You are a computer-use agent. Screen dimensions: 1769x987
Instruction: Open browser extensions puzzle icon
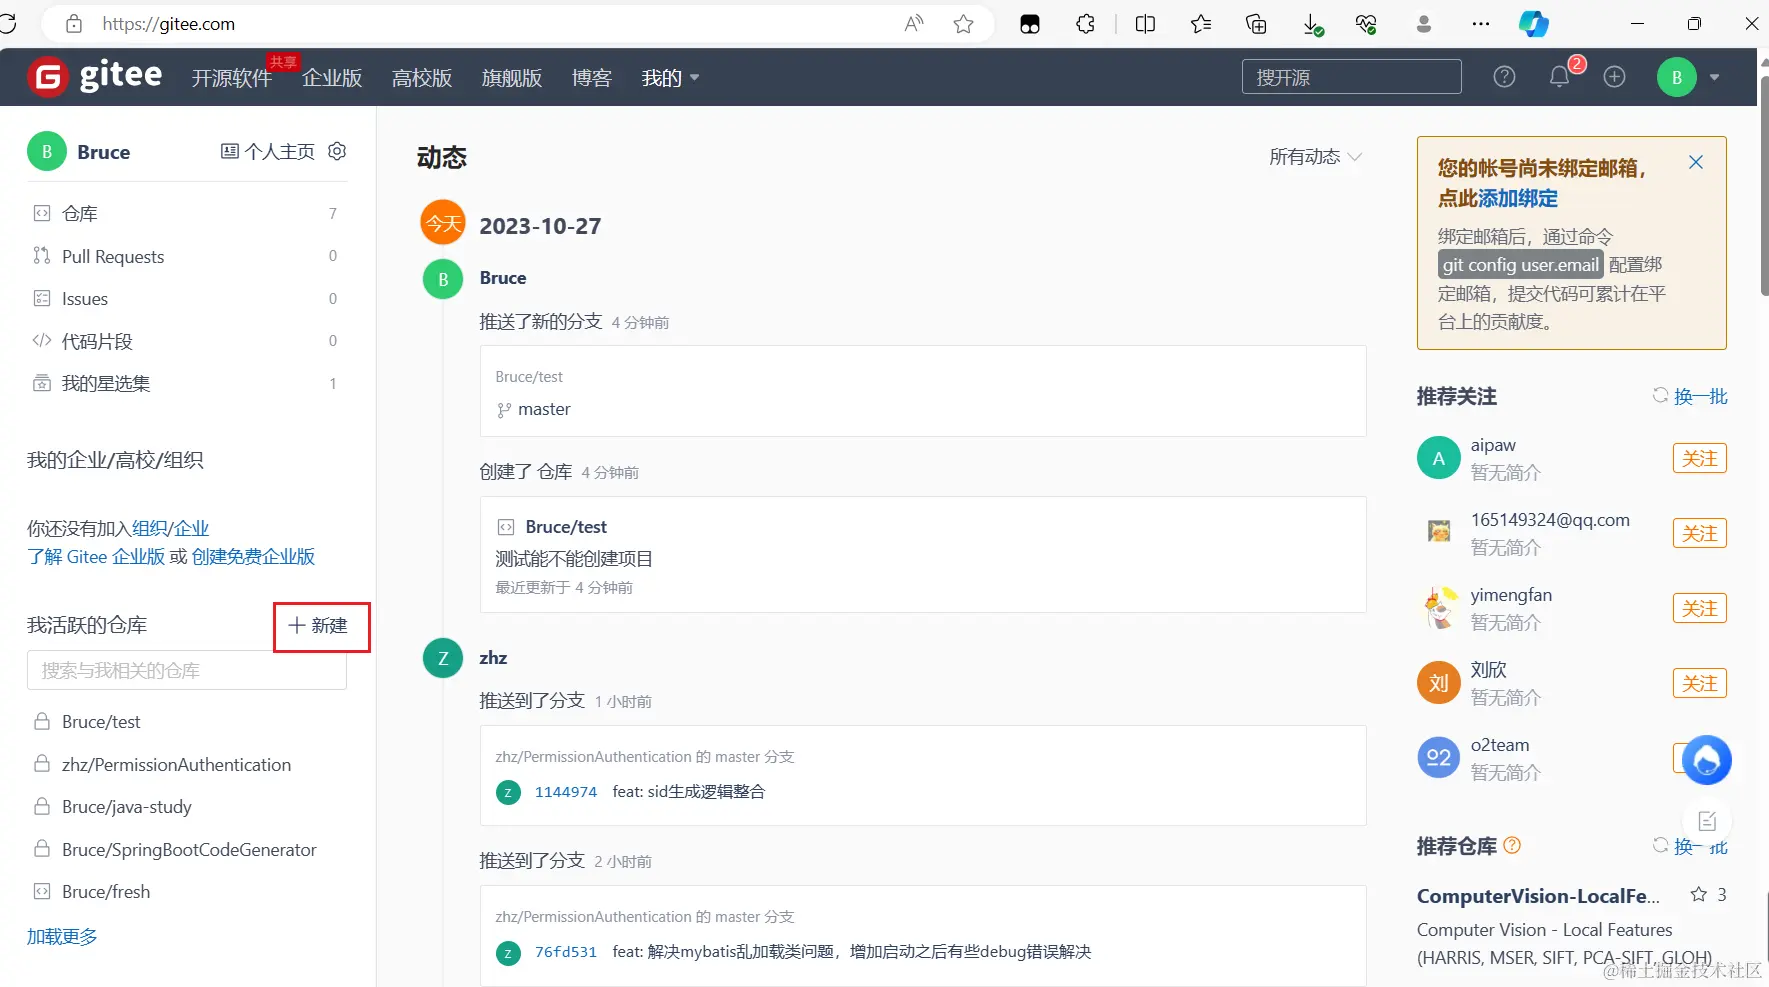click(1085, 24)
